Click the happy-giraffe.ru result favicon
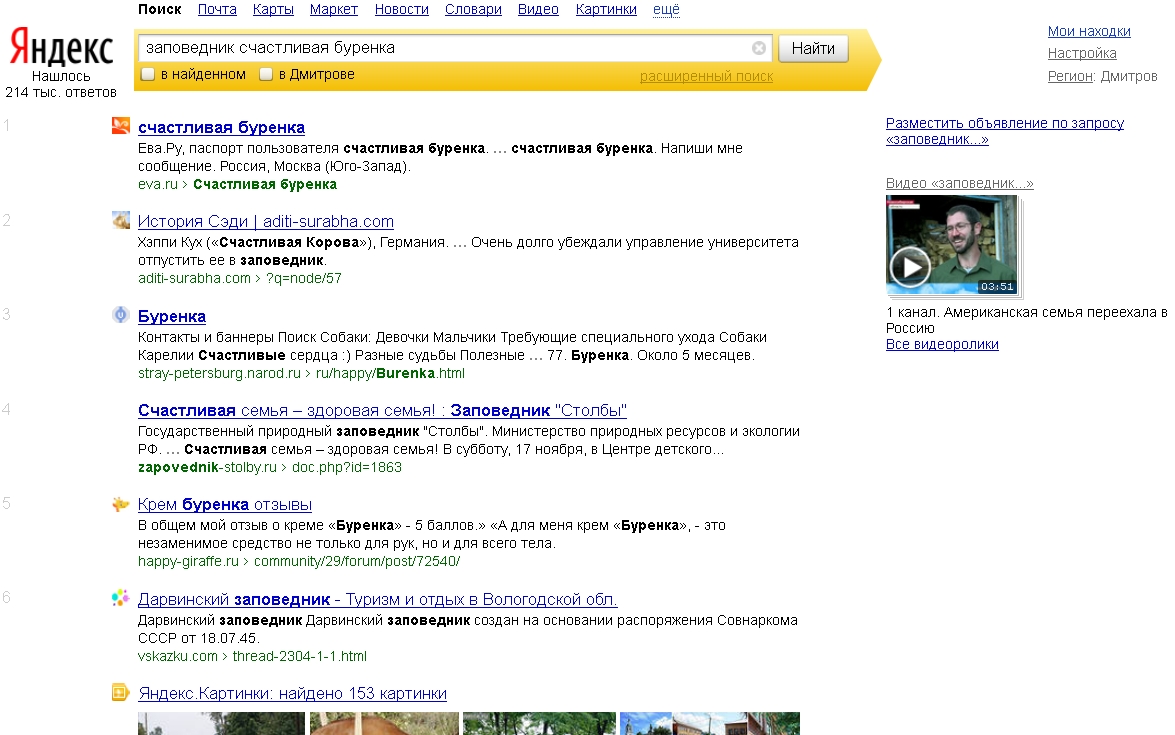 point(120,504)
